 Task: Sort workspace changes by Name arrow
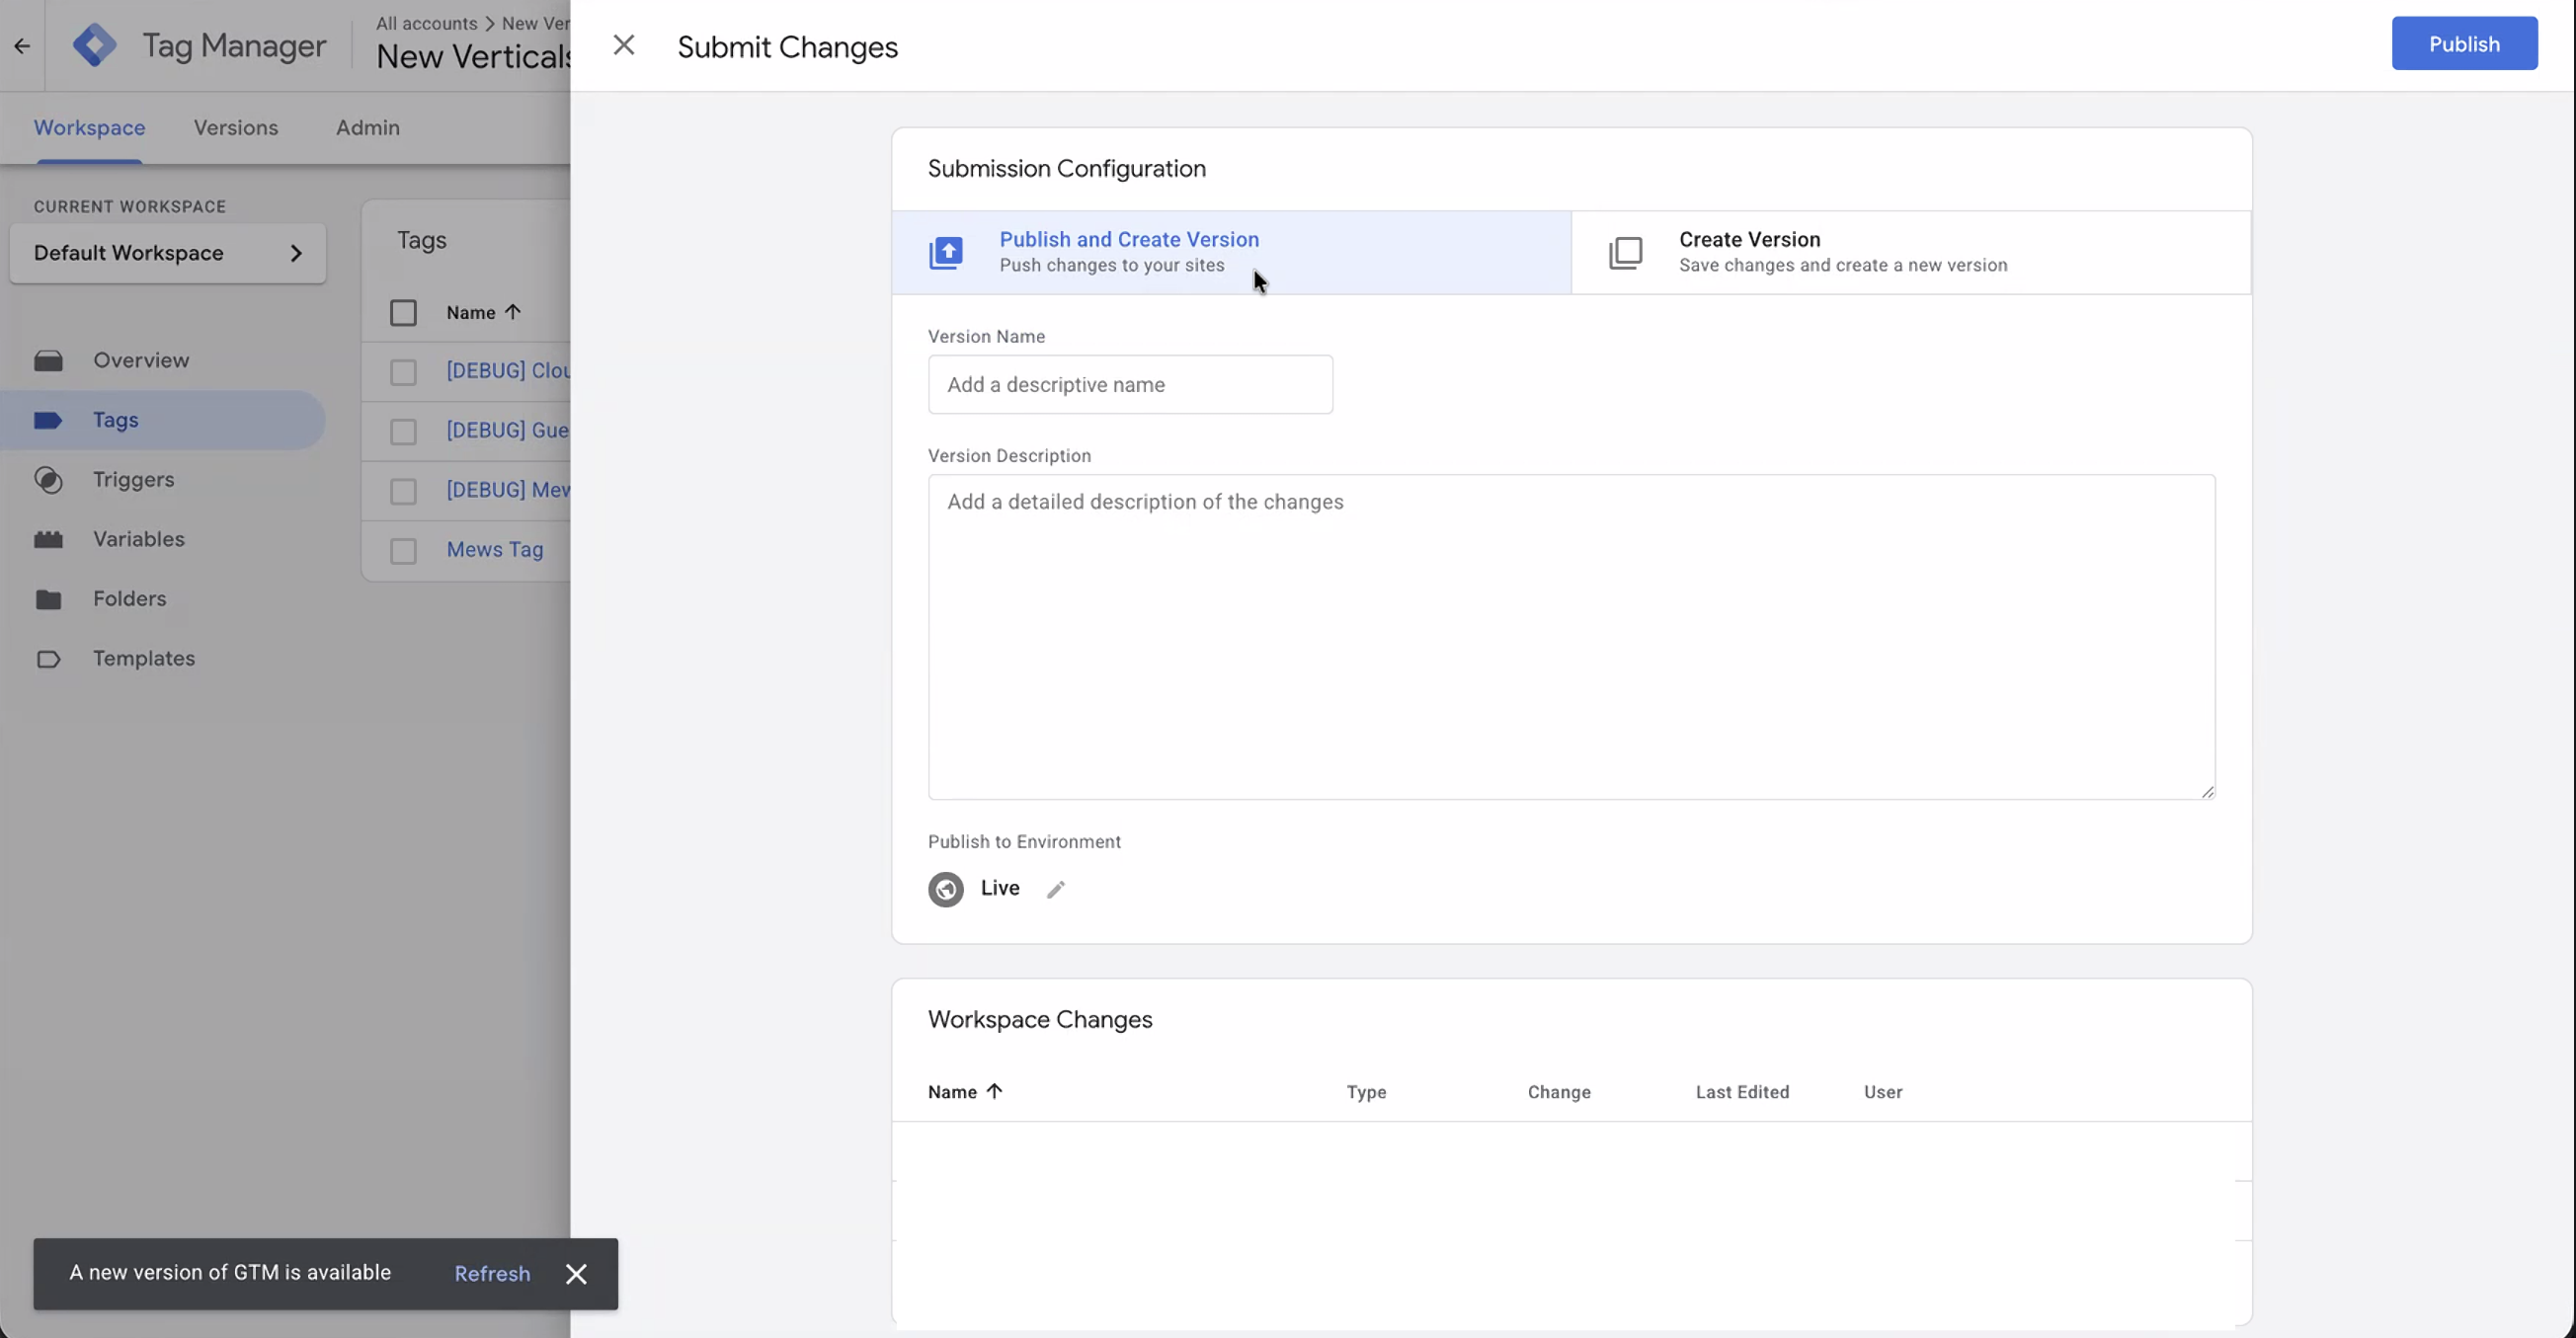point(994,1091)
